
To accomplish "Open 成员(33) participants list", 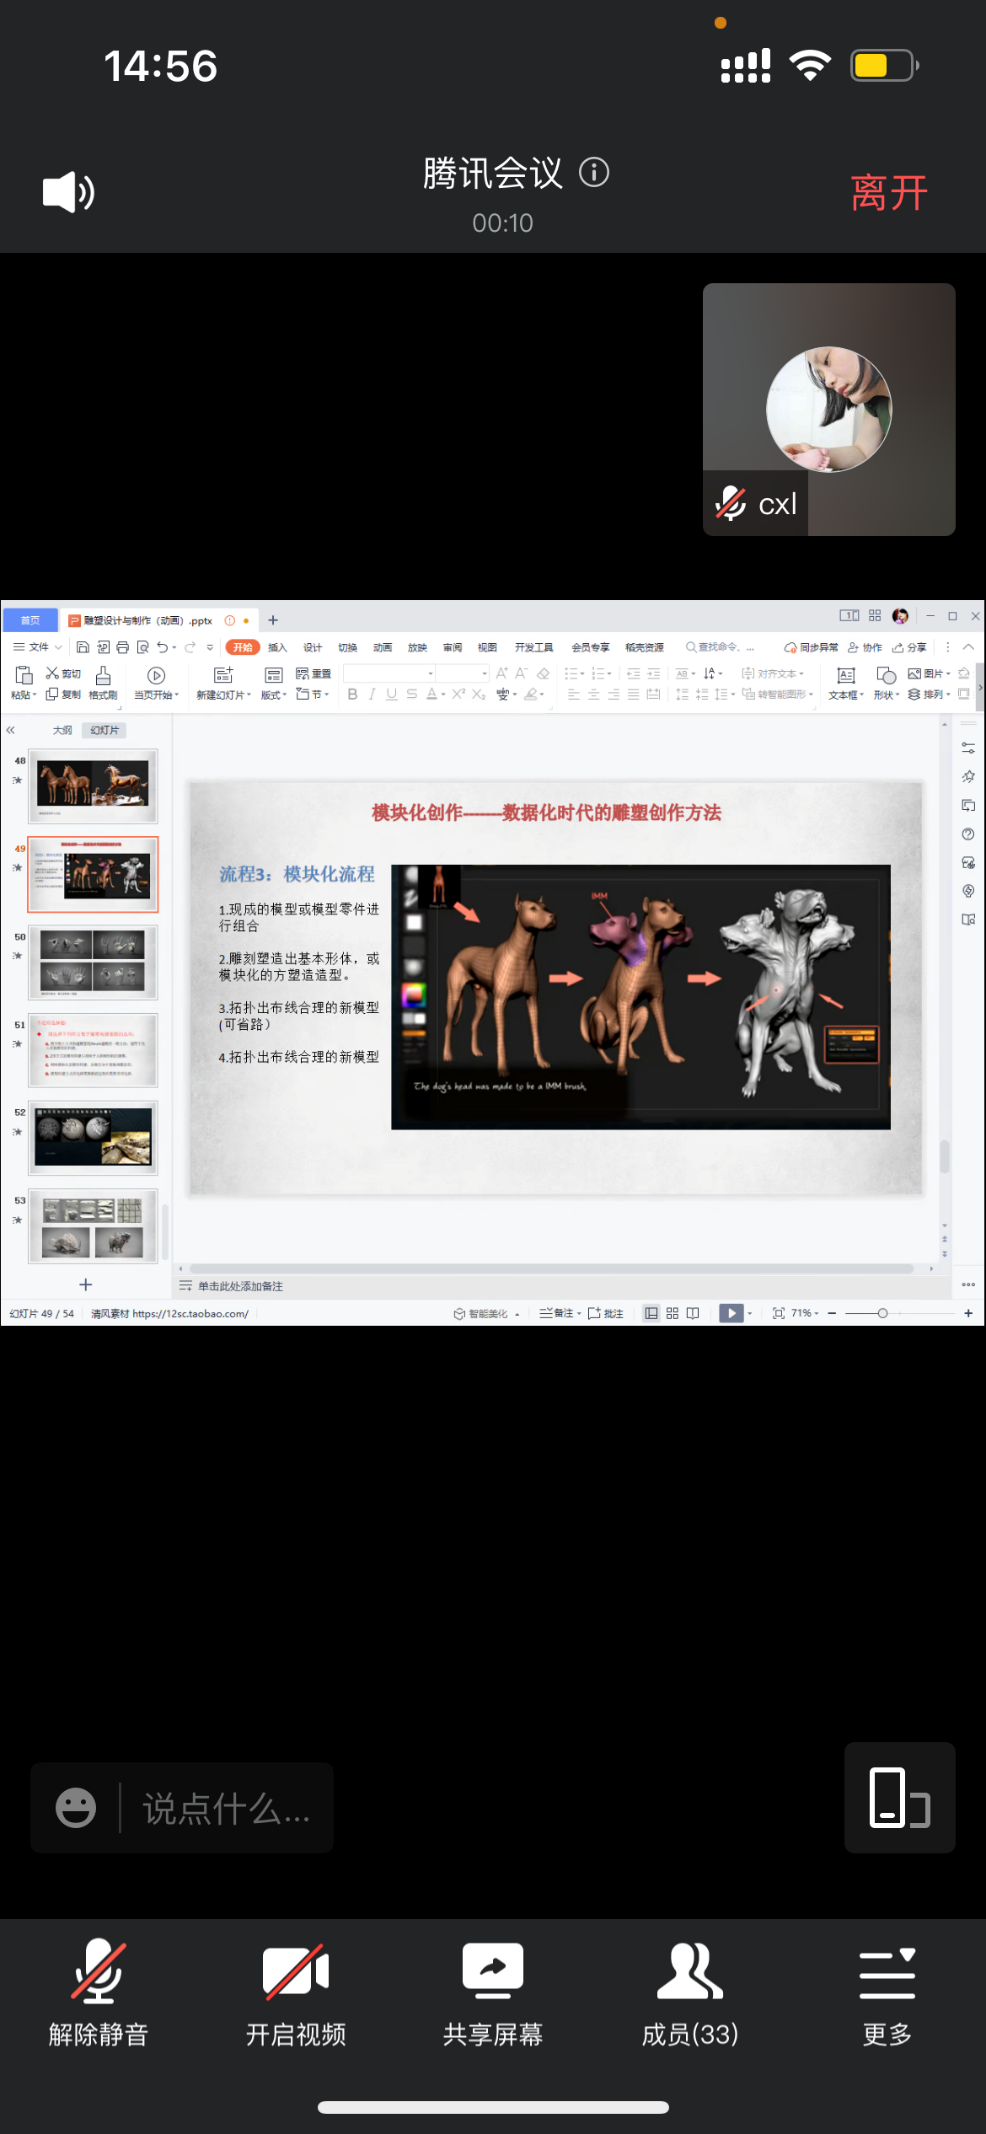I will (690, 1994).
